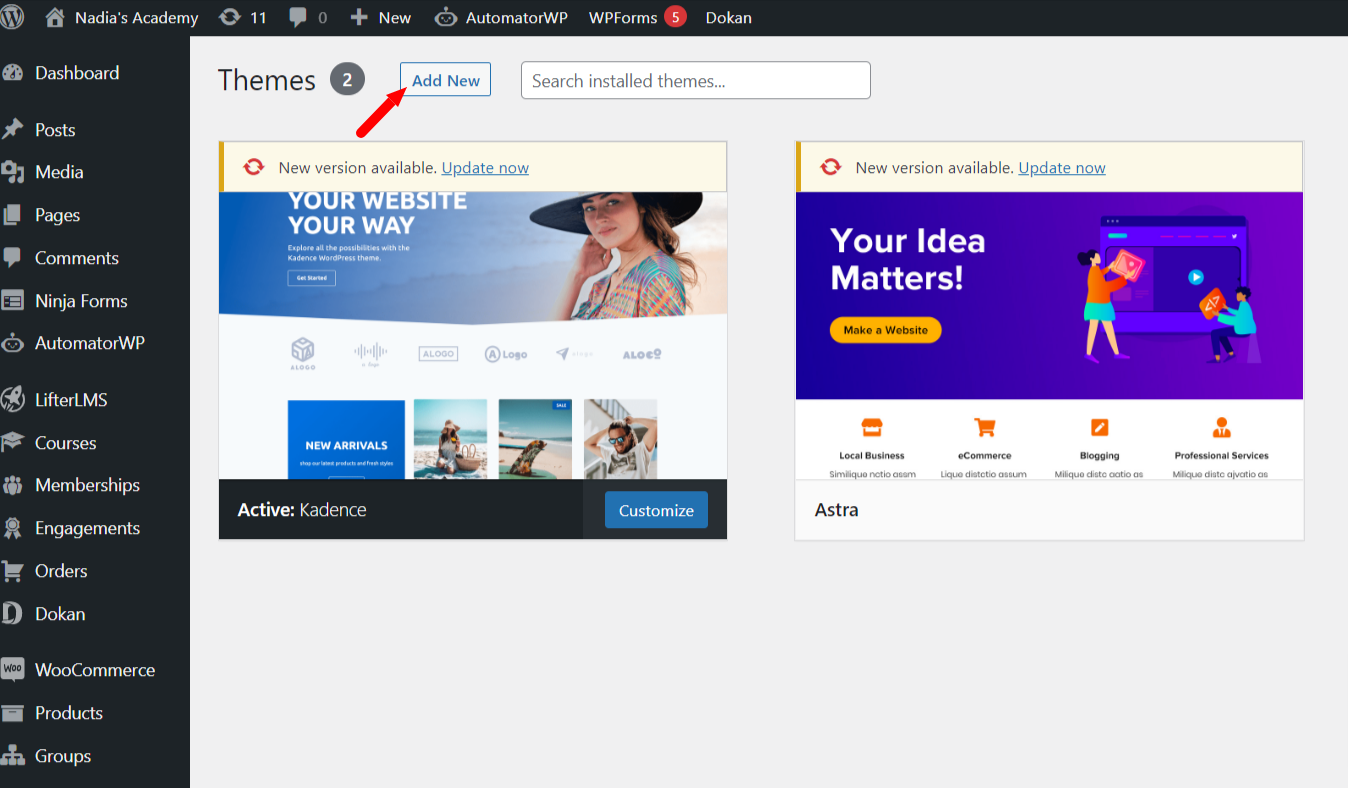Click the Active: Kadence label
Screen dimensions: 1348x788
[x=302, y=510]
